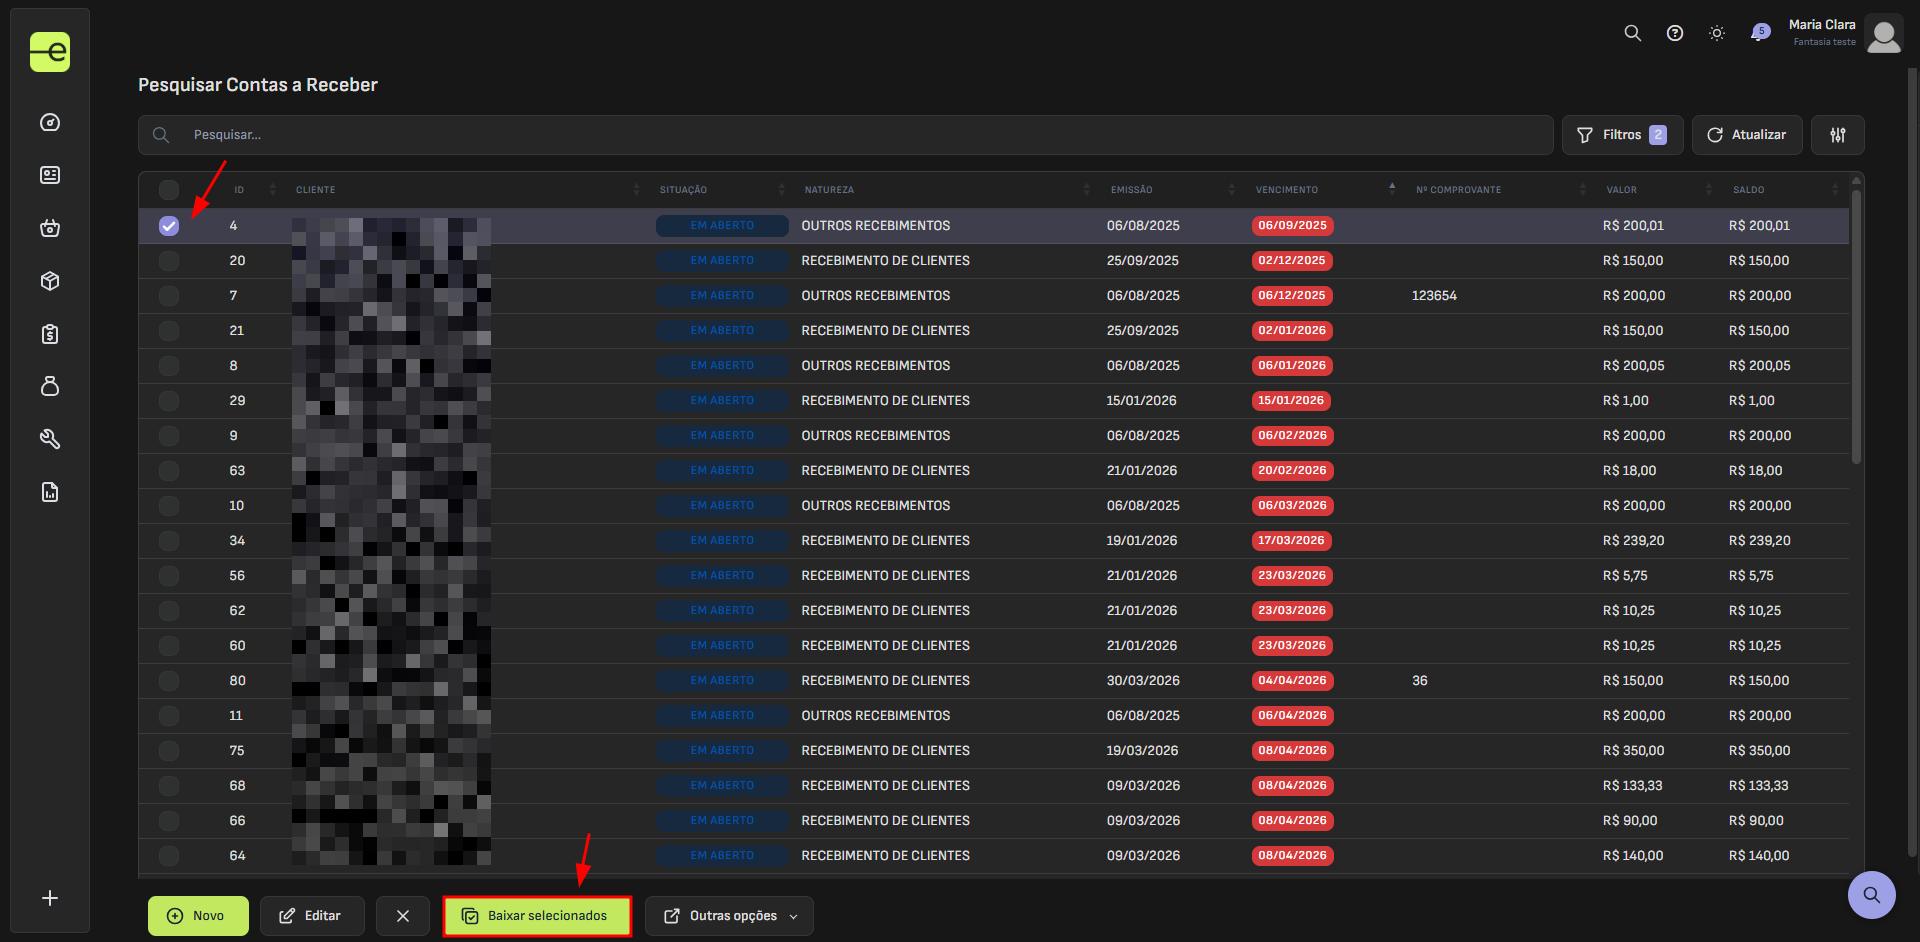The height and width of the screenshot is (942, 1920).
Task: Click the magnifier inside Pesquisar field
Action: (x=161, y=135)
